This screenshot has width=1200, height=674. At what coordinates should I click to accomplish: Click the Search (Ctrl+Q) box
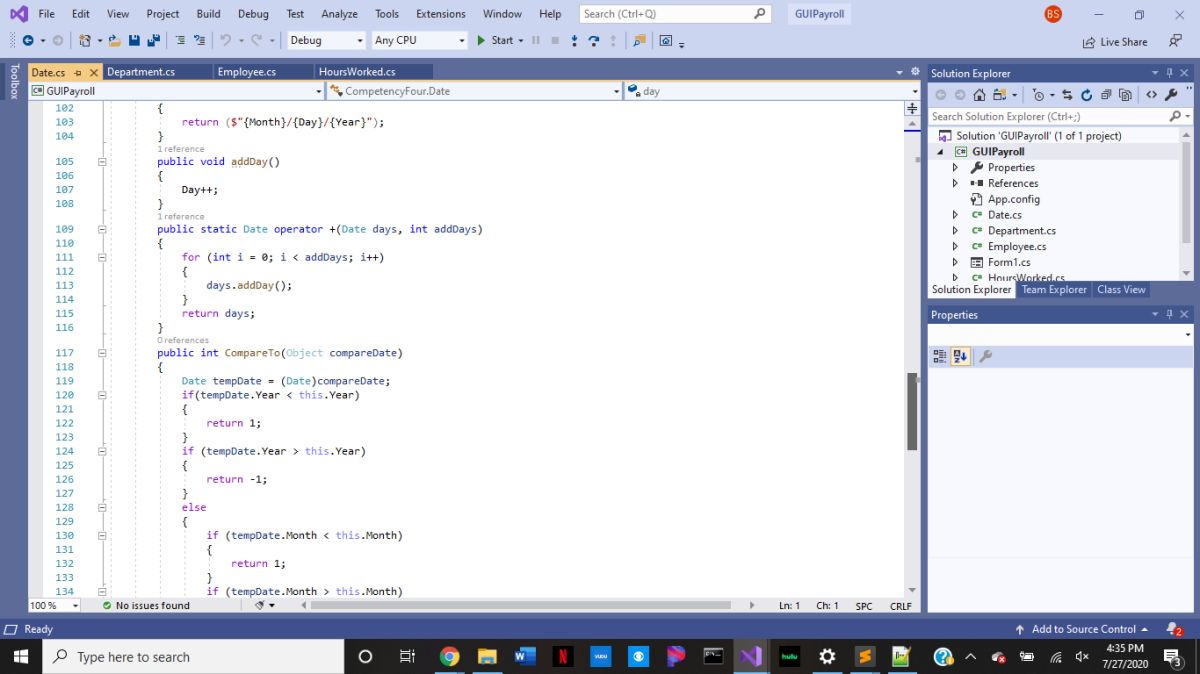pyautogui.click(x=675, y=14)
